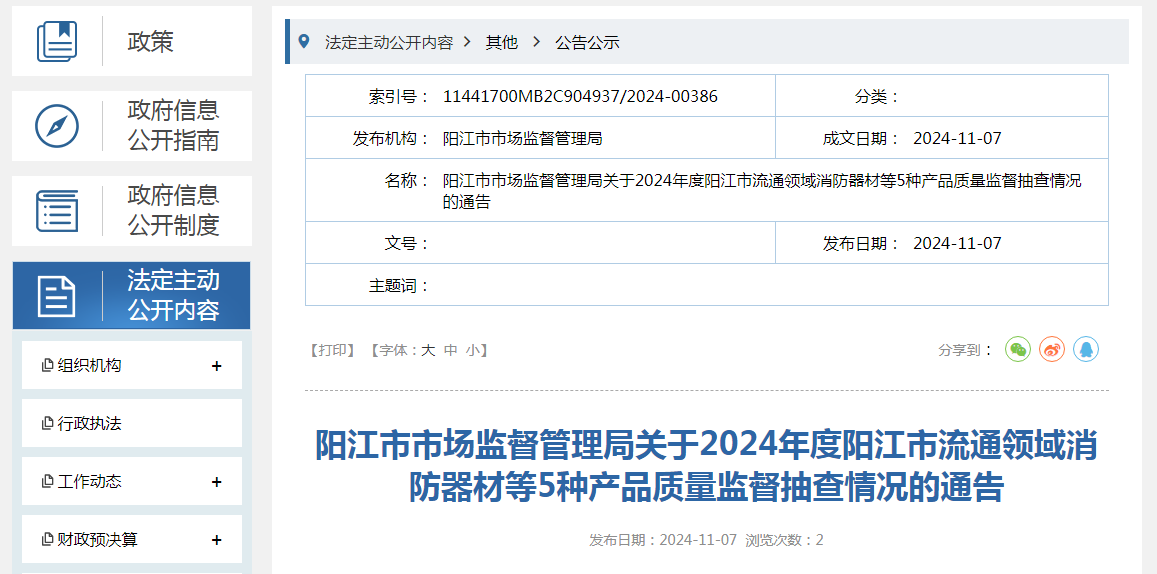1157x574 pixels.
Task: Click the 名称 field title text
Action: [x=762, y=191]
